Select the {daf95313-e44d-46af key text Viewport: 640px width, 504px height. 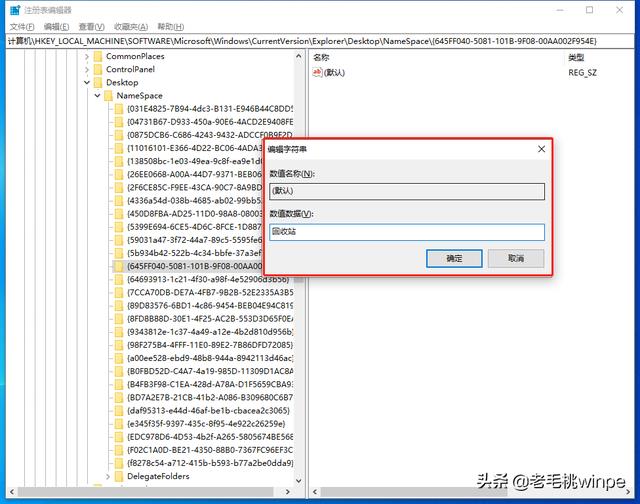coord(208,411)
